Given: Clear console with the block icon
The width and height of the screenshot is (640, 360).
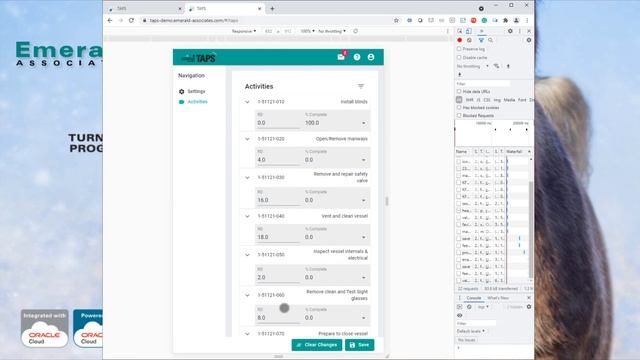Looking at the screenshot, I should [x=469, y=307].
